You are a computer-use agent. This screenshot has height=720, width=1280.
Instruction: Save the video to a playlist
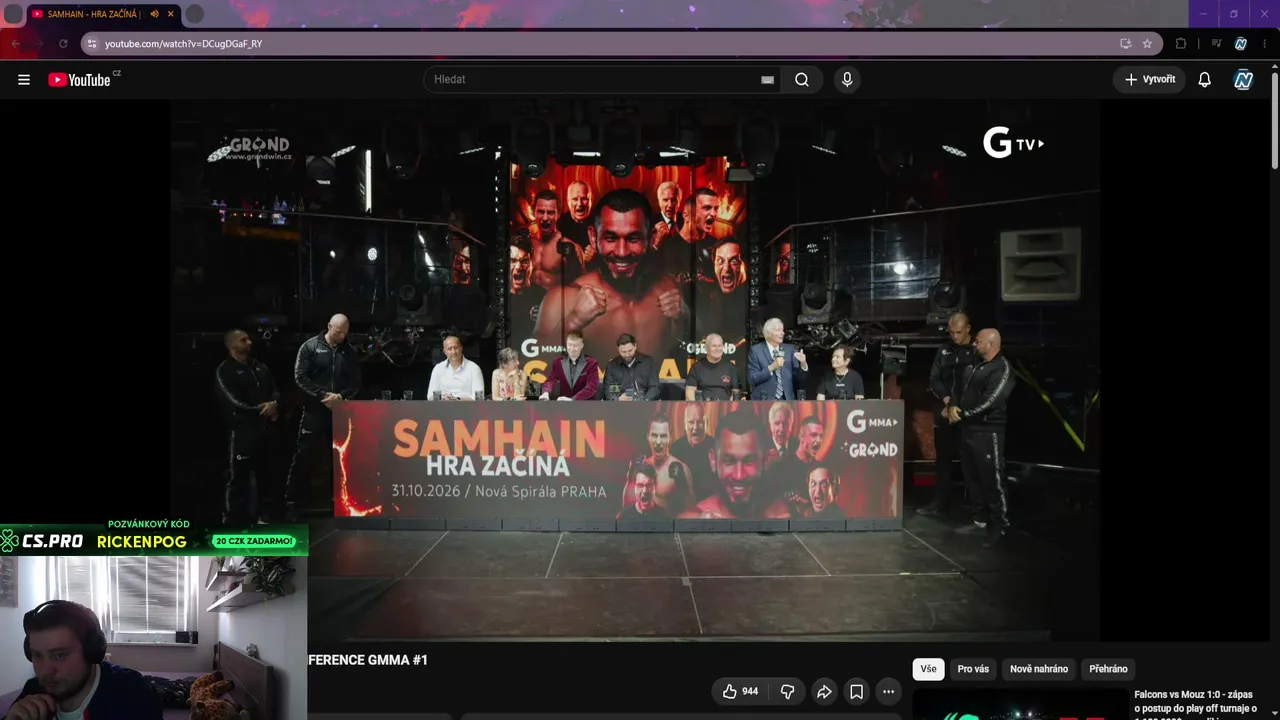[856, 691]
